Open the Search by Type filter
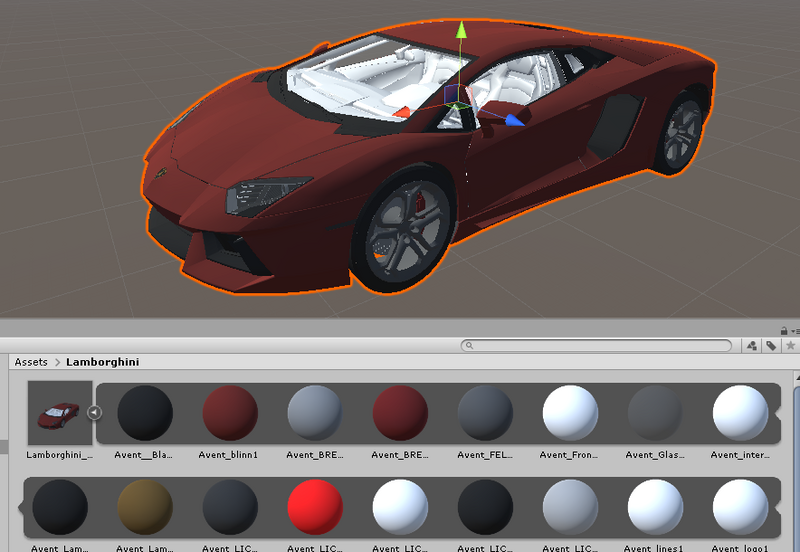This screenshot has width=800, height=552. point(752,346)
